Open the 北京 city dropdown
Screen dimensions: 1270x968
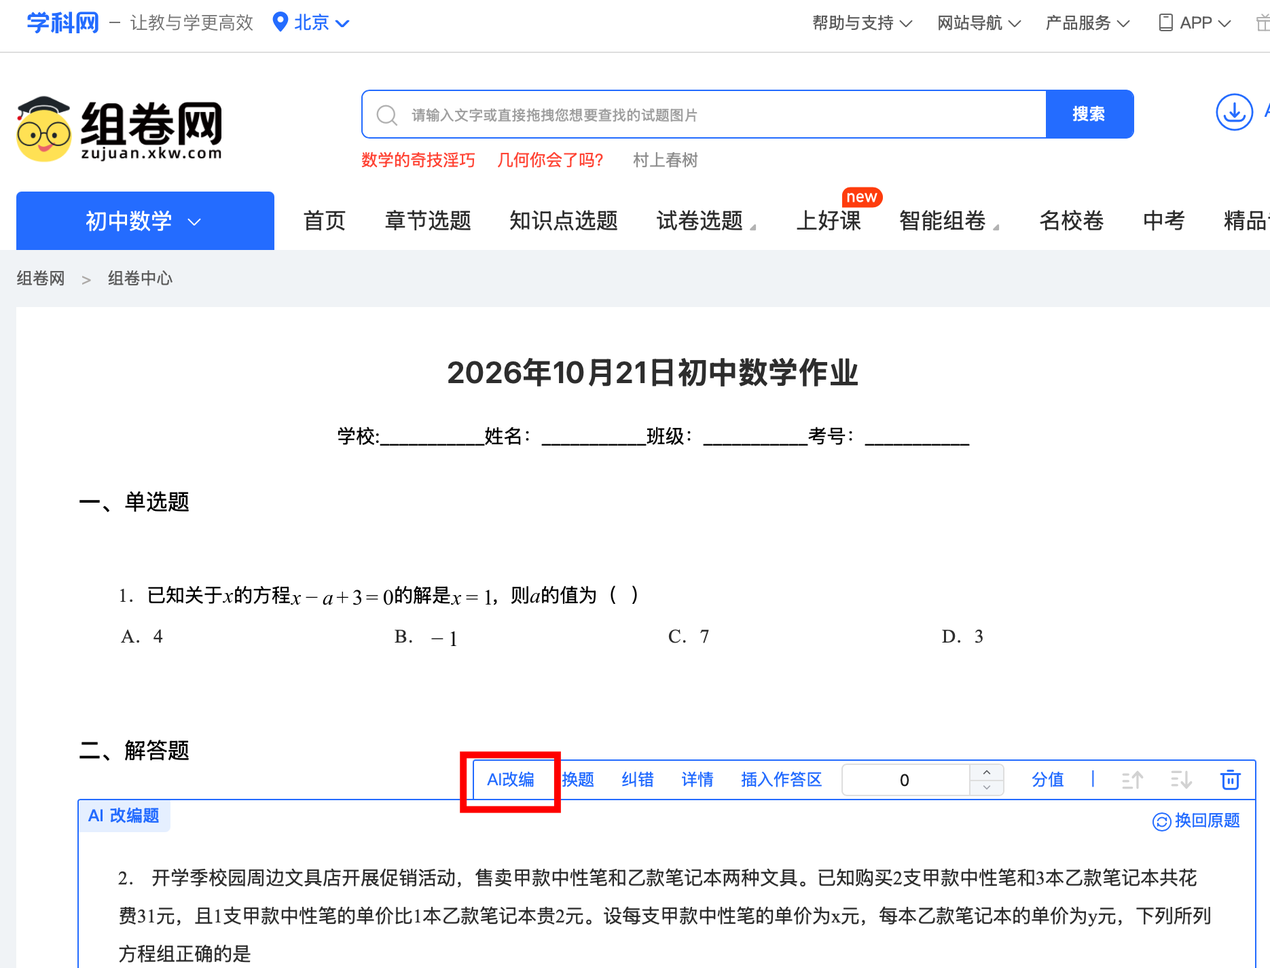(321, 22)
